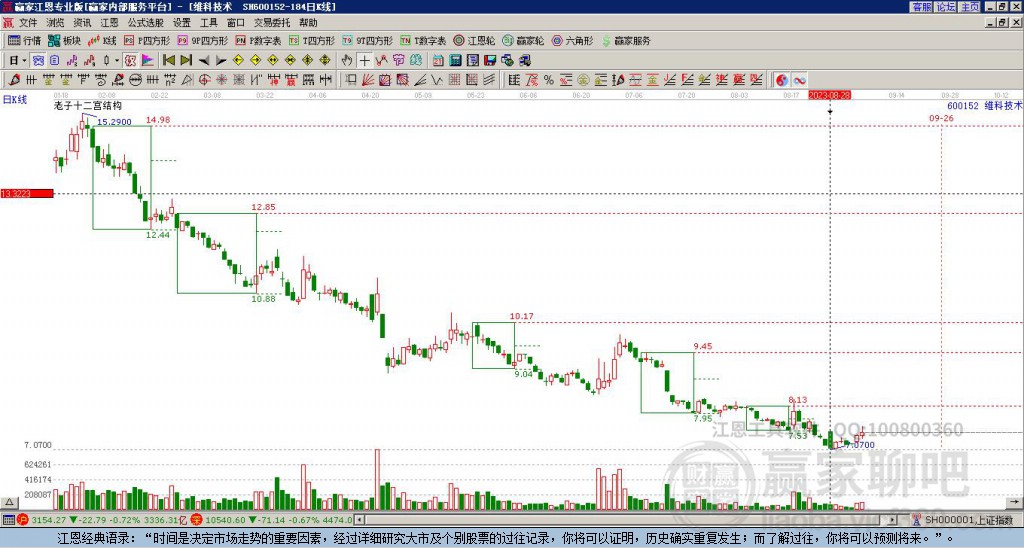This screenshot has height=548, width=1024.
Task: Open the 文件 menu
Action: pyautogui.click(x=28, y=23)
